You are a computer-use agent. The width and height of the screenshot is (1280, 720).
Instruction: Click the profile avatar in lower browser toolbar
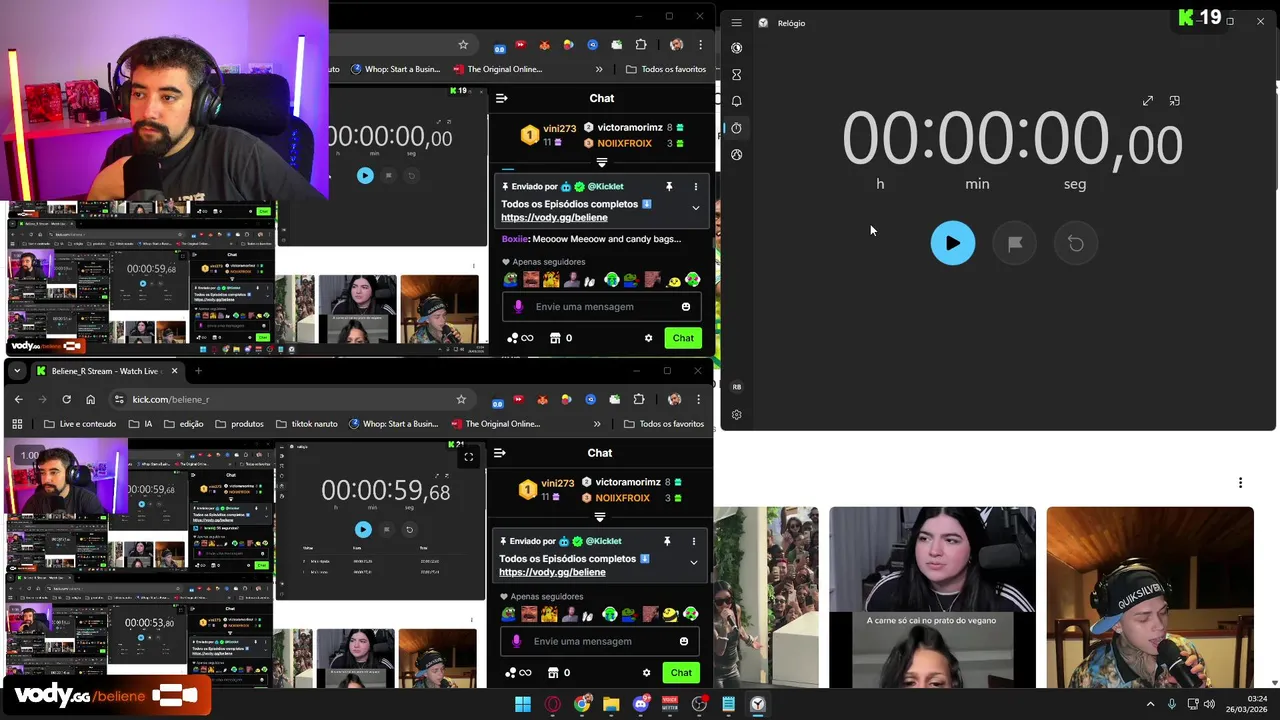point(675,399)
